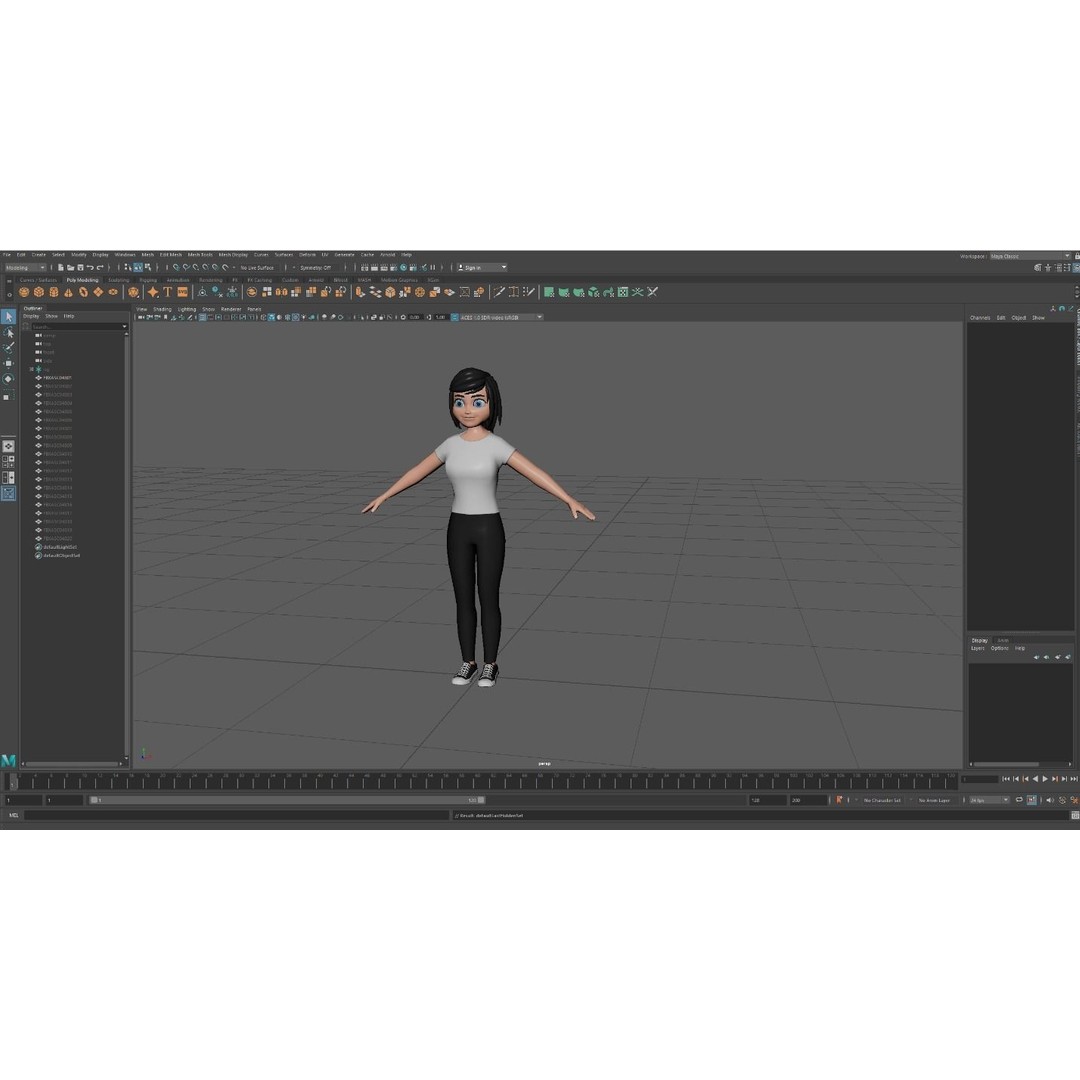The width and height of the screenshot is (1080, 1080).
Task: Create a polygon sphere from the Poly Modeling shelf
Action: pyautogui.click(x=23, y=291)
